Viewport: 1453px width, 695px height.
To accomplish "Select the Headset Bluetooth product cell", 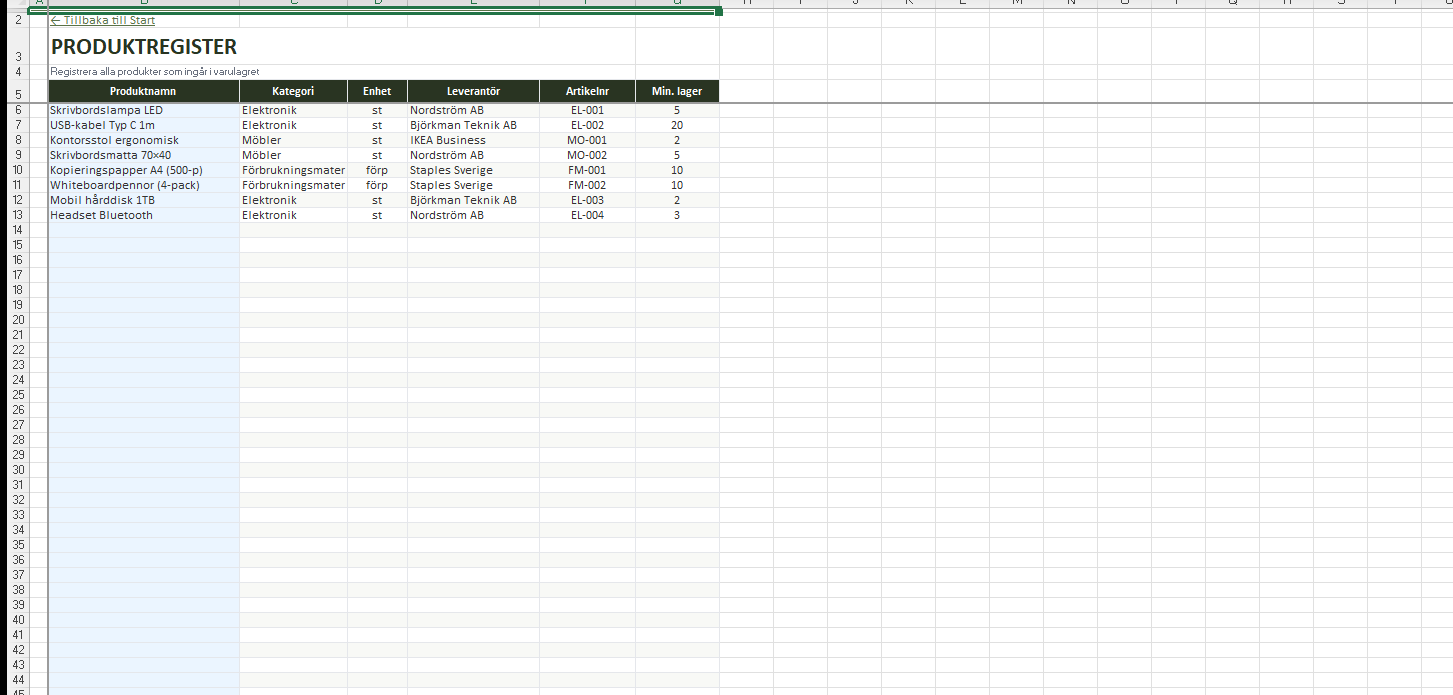I will [x=143, y=215].
